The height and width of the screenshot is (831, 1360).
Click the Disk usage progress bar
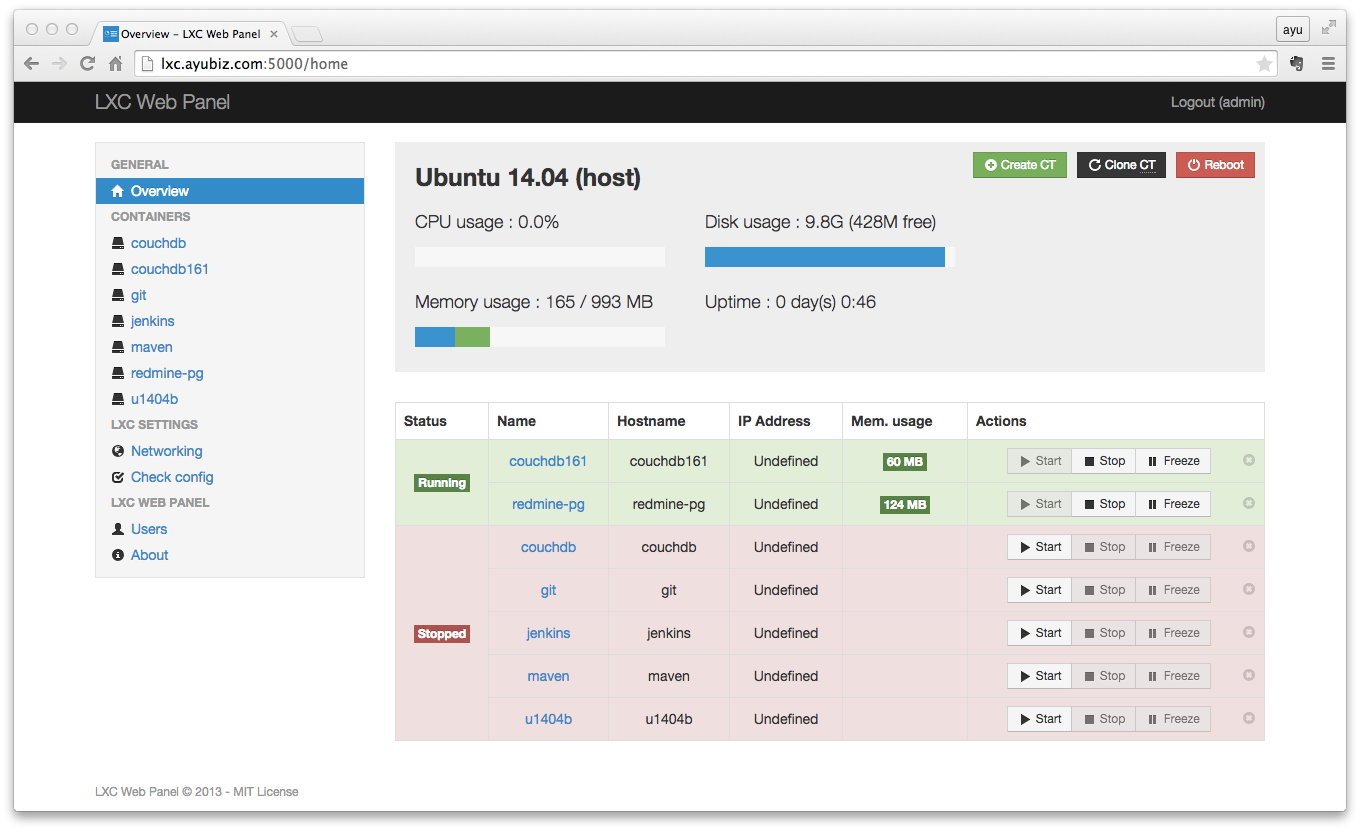(x=824, y=256)
